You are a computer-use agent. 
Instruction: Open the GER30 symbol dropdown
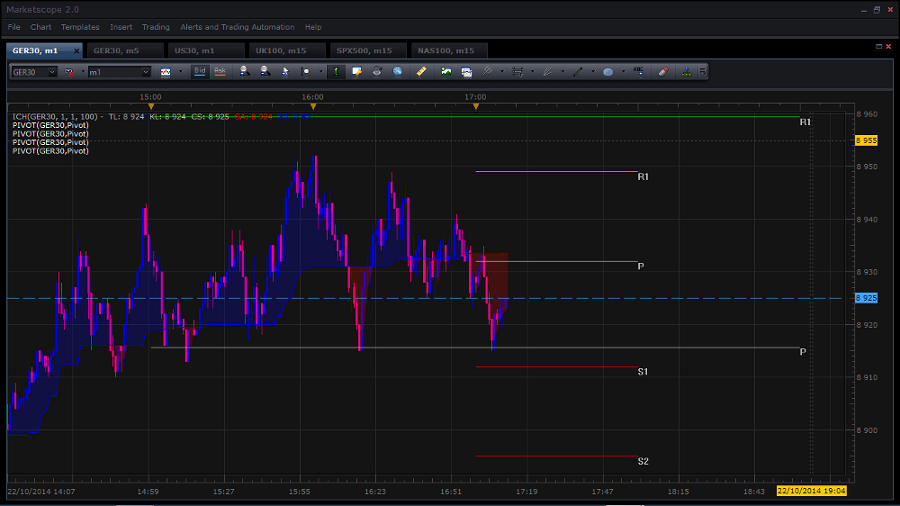click(x=52, y=72)
